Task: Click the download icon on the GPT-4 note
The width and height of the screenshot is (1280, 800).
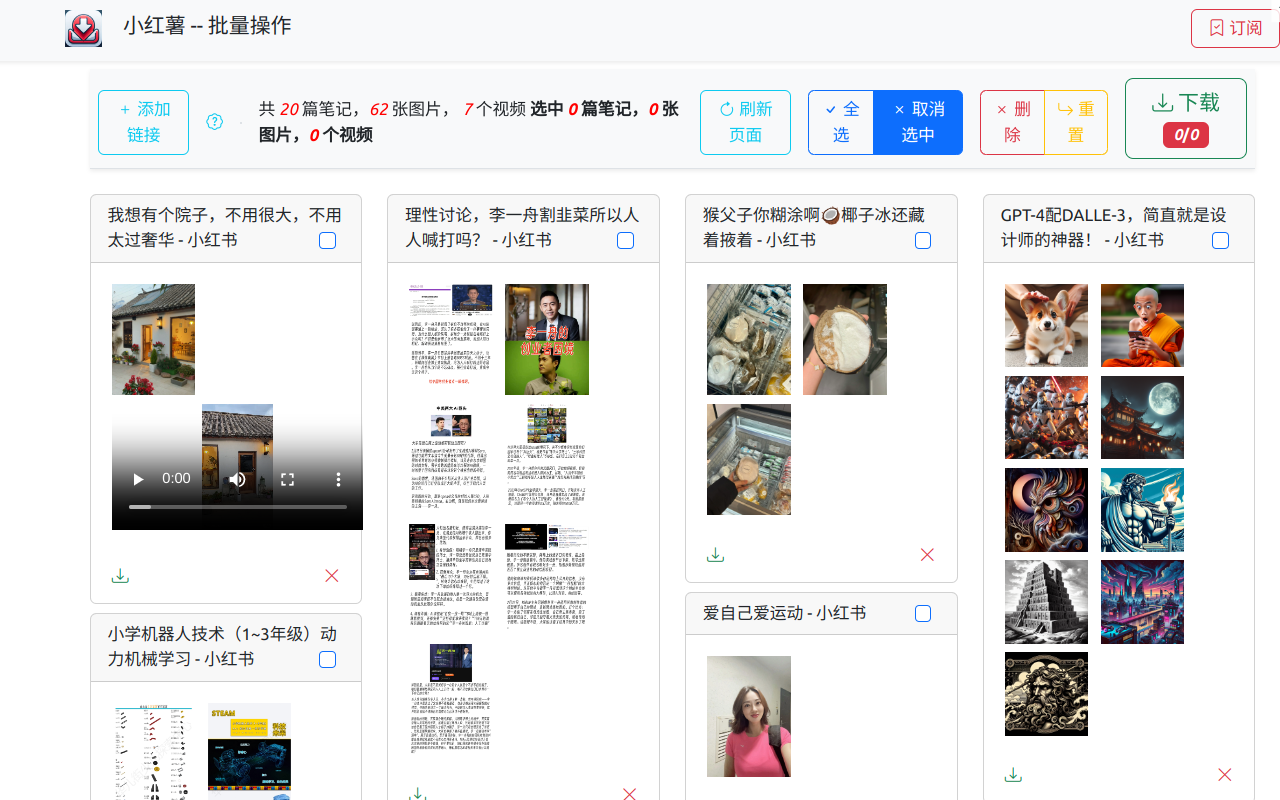Action: click(x=1013, y=774)
